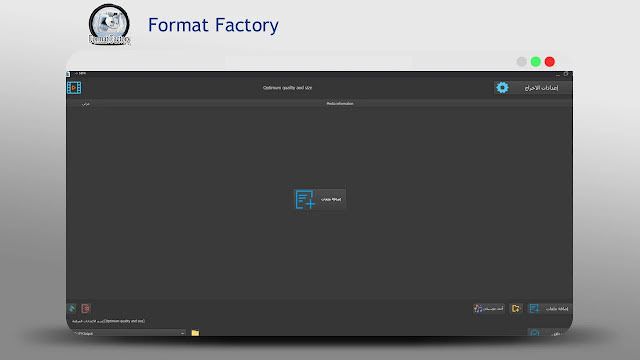Click the central add files button
Image resolution: width=640 pixels, height=360 pixels.
point(320,199)
